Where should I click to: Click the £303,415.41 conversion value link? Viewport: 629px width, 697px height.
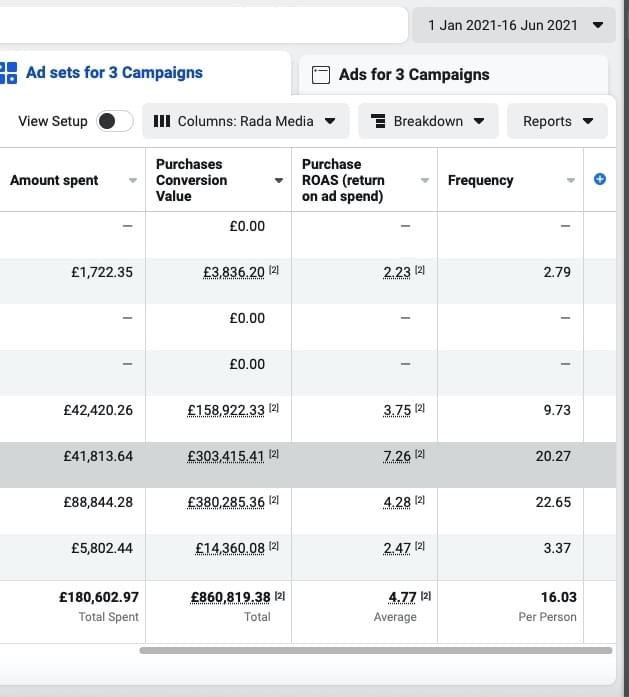tap(226, 456)
